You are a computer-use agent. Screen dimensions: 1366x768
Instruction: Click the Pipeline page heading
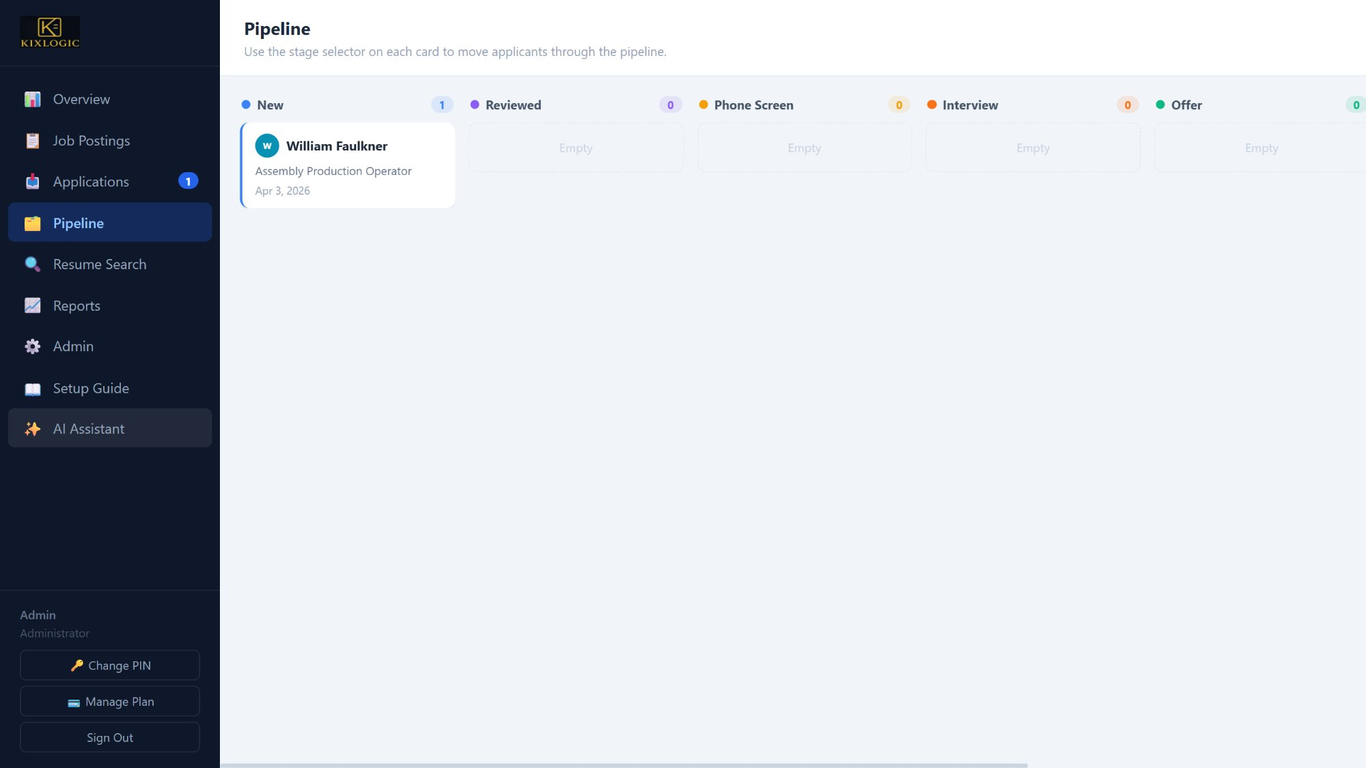click(277, 29)
